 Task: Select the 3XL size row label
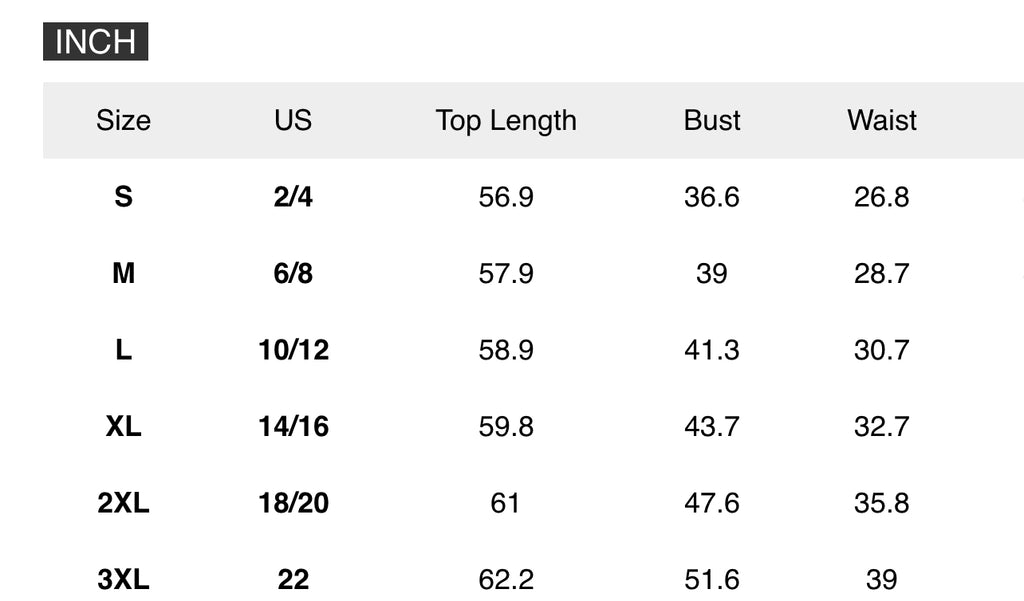click(123, 579)
